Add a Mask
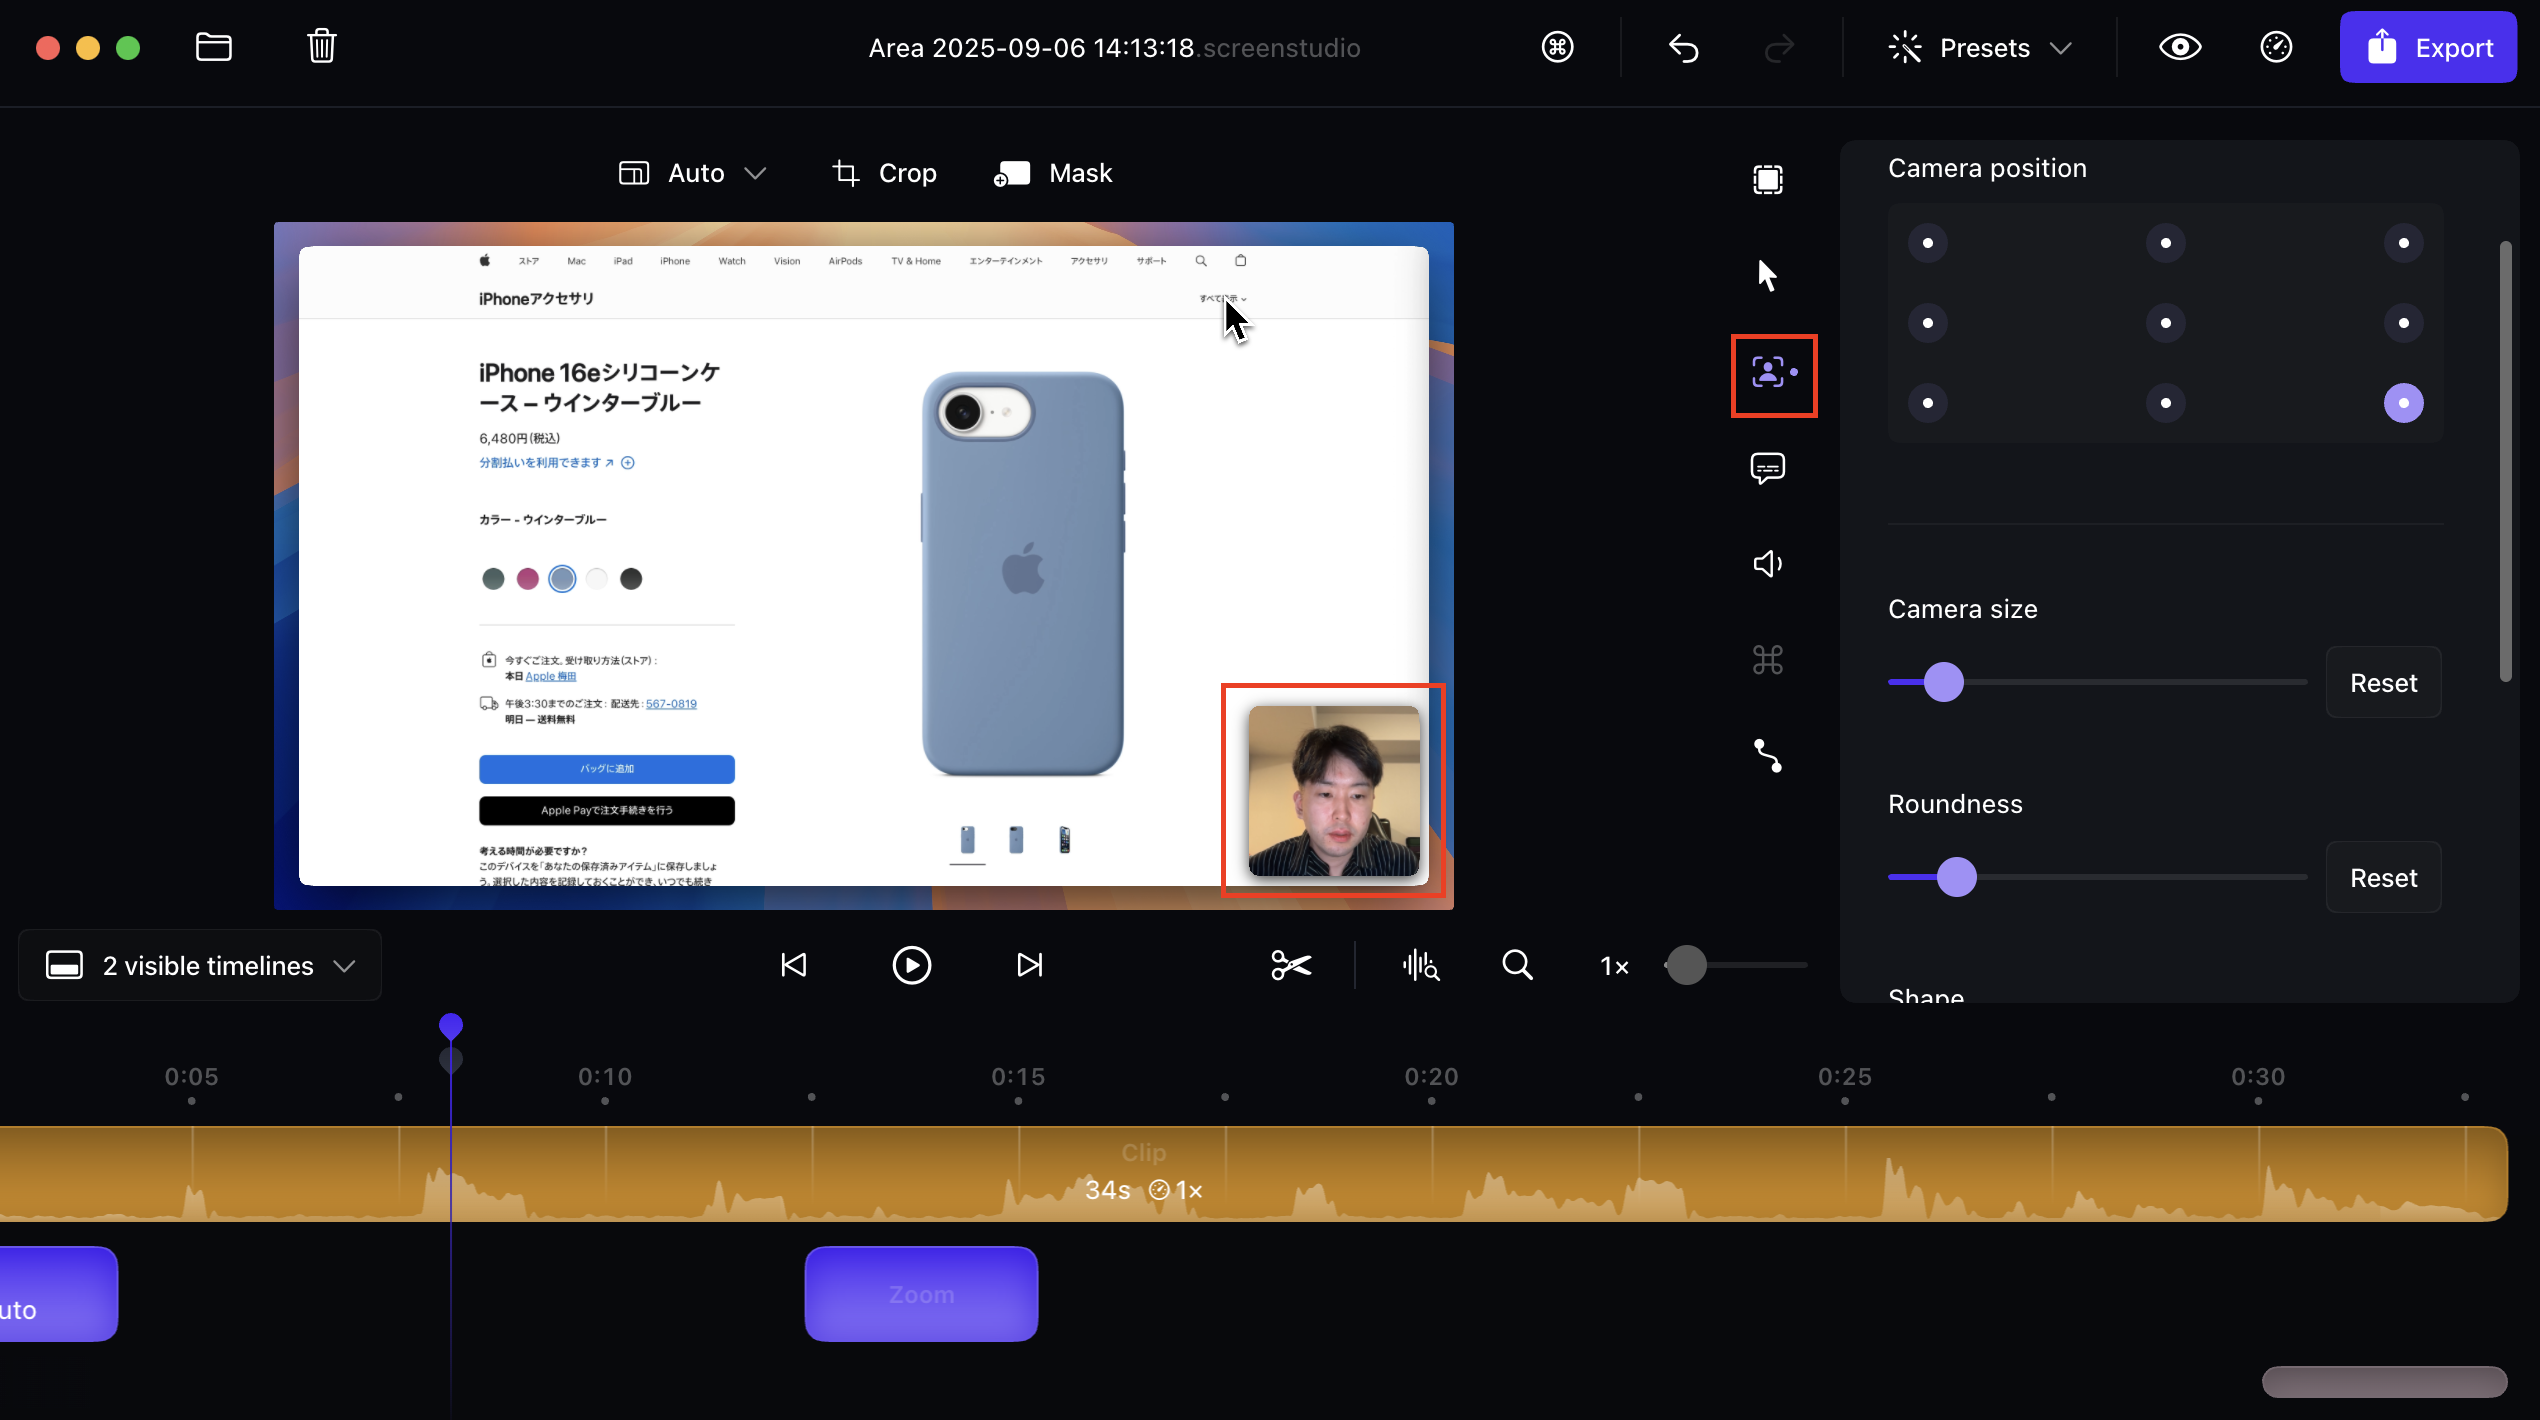Image resolution: width=2540 pixels, height=1420 pixels. [x=1052, y=173]
